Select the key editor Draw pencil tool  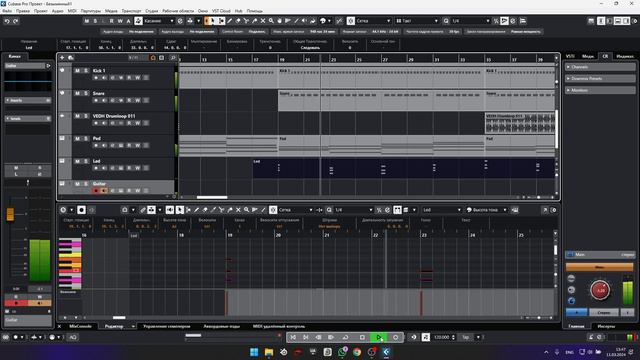click(x=196, y=210)
